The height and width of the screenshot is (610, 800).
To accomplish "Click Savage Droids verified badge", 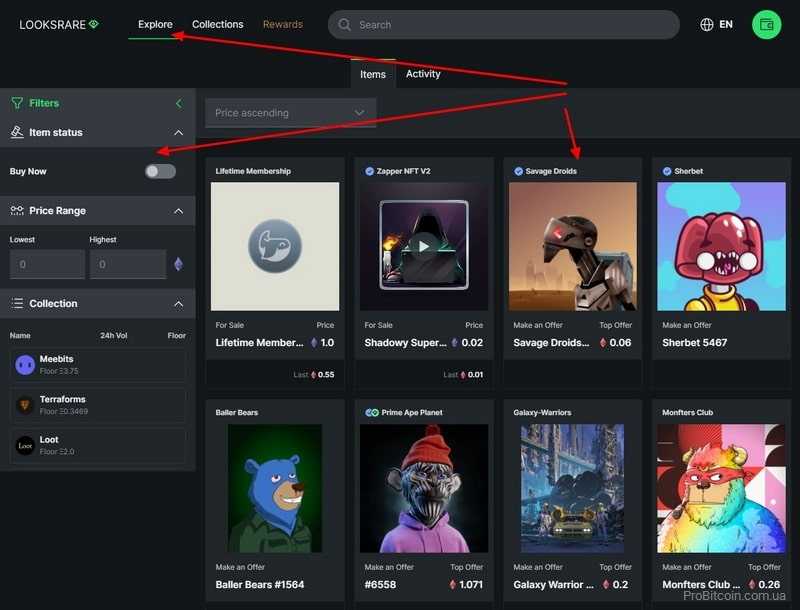I will pyautogui.click(x=518, y=171).
